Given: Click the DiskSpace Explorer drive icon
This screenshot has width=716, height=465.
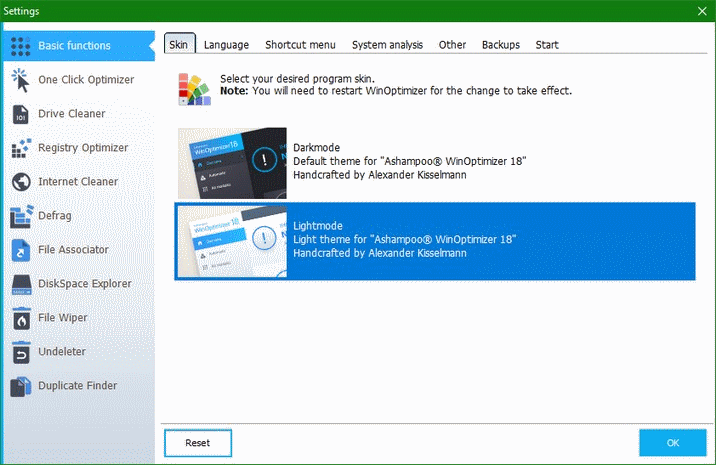Looking at the screenshot, I should [21, 284].
